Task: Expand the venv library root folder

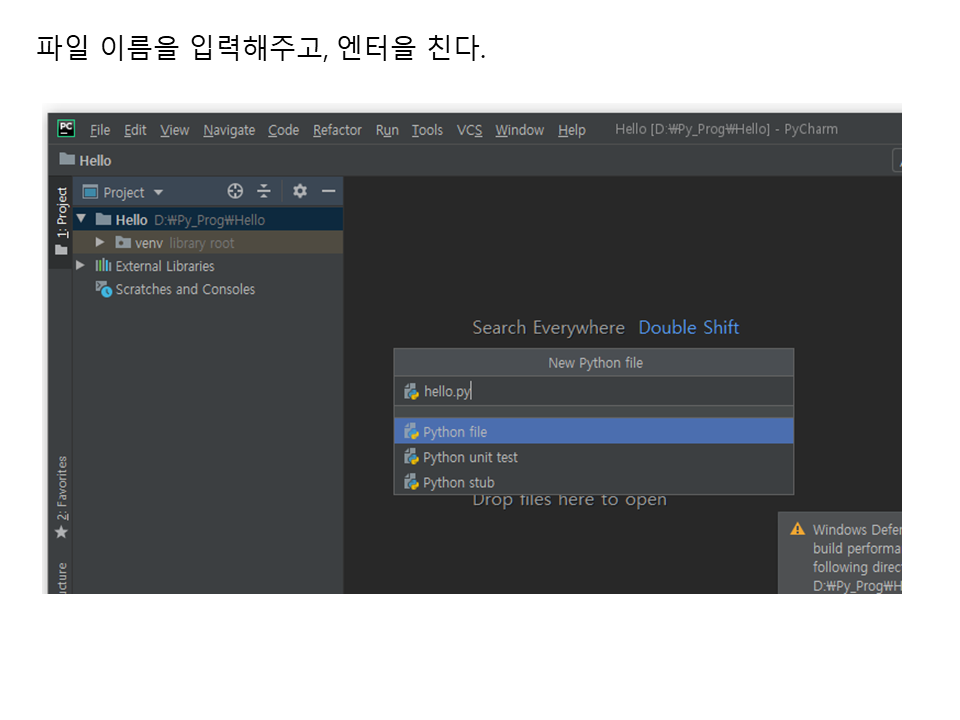Action: pyautogui.click(x=100, y=242)
